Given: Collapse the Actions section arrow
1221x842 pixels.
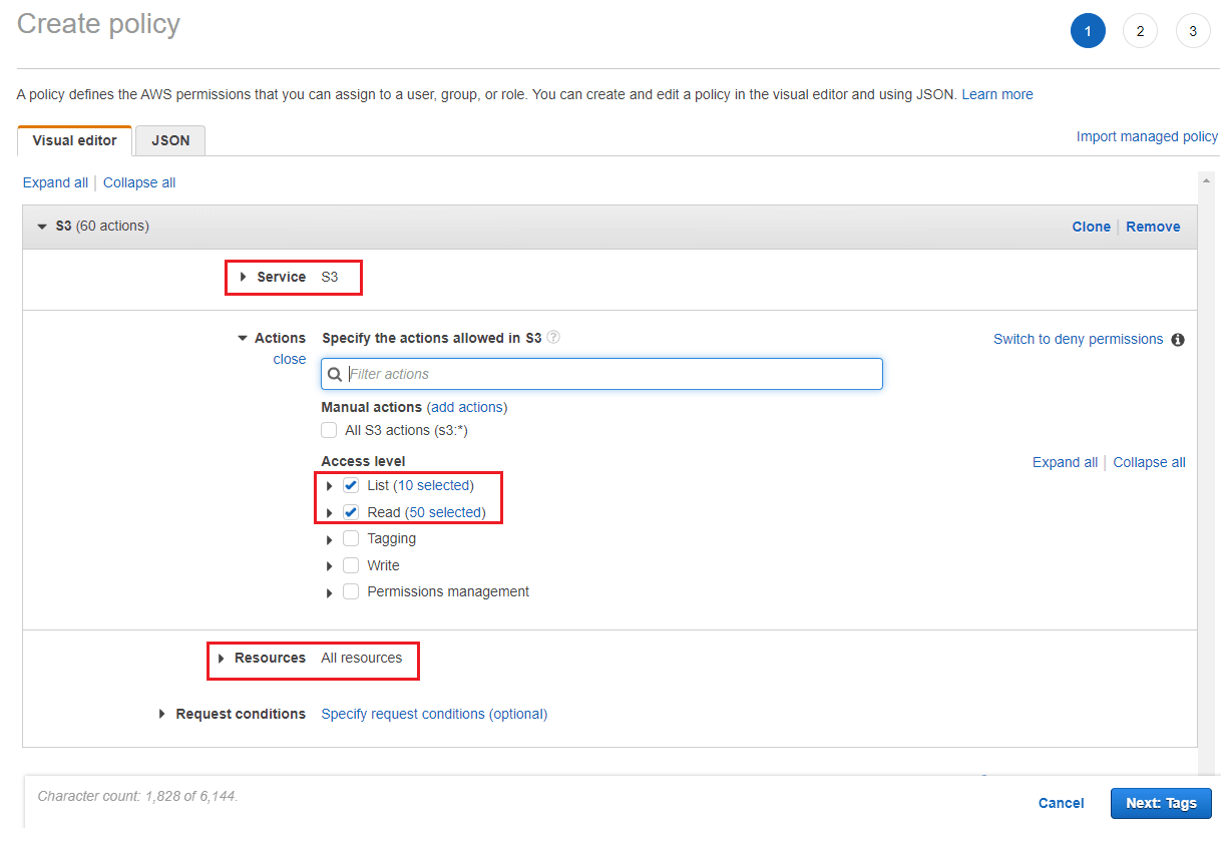Looking at the screenshot, I should (x=242, y=338).
